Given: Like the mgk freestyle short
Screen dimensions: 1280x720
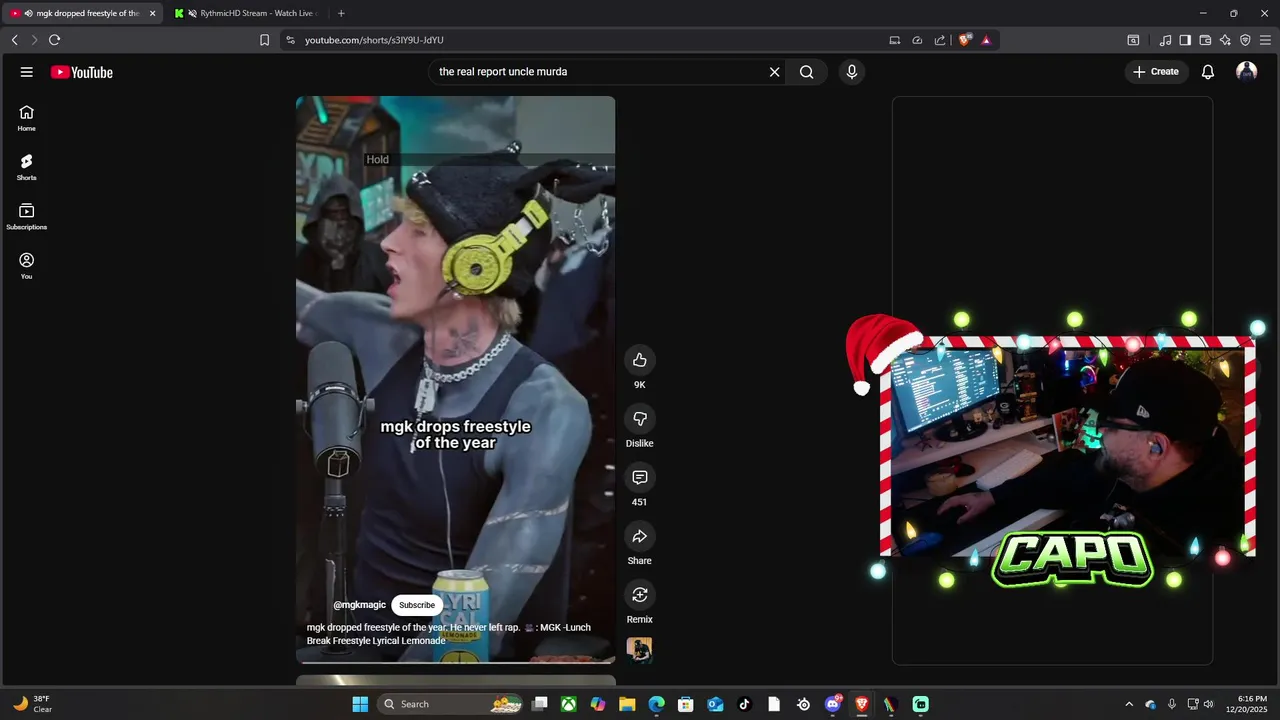Looking at the screenshot, I should coord(640,360).
